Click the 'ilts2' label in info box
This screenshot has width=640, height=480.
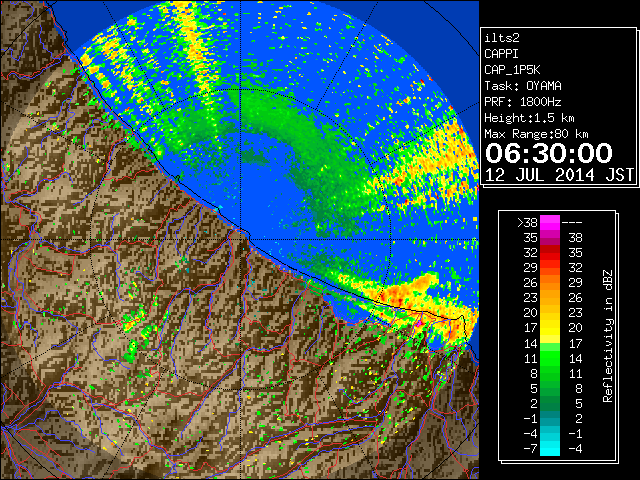click(502, 38)
